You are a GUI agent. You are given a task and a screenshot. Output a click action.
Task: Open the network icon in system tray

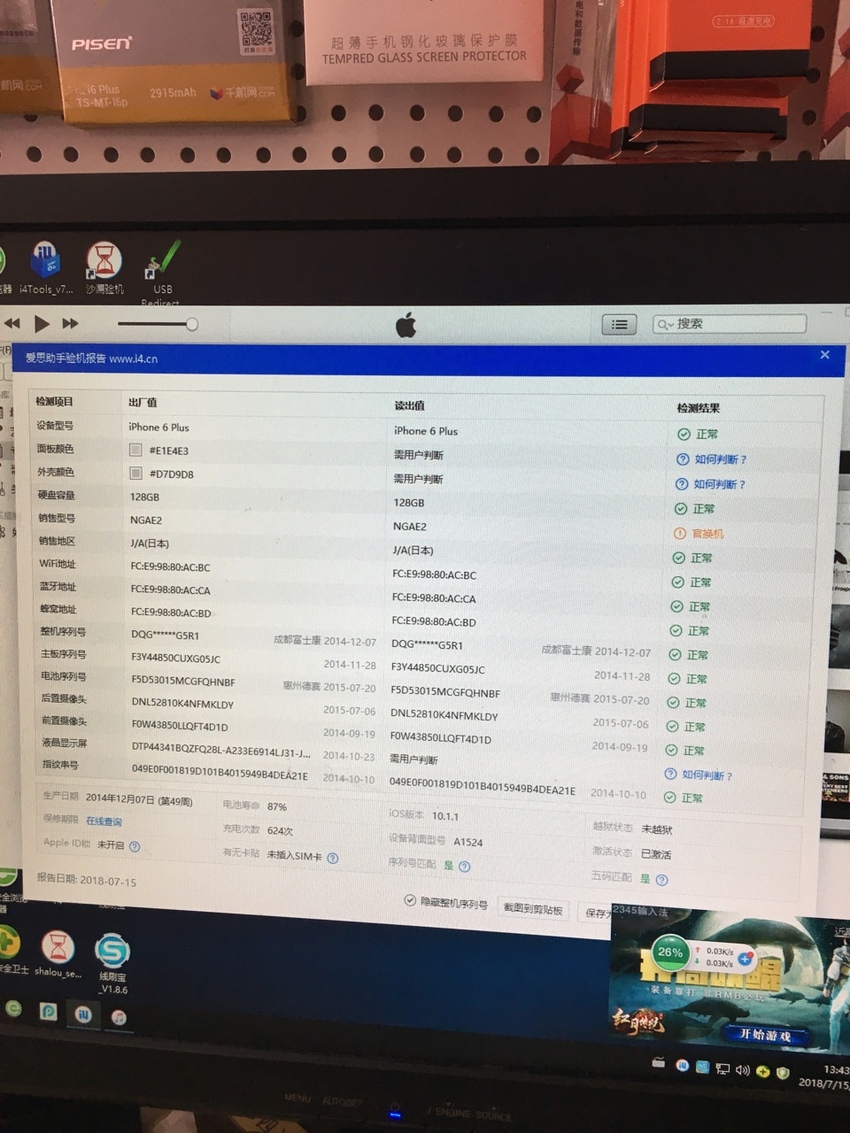722,1068
